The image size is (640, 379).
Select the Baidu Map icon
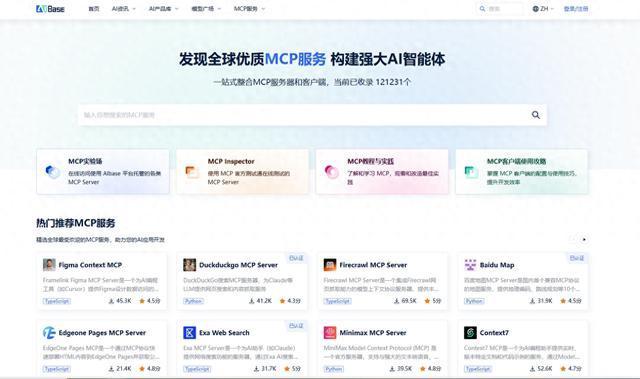click(x=470, y=265)
